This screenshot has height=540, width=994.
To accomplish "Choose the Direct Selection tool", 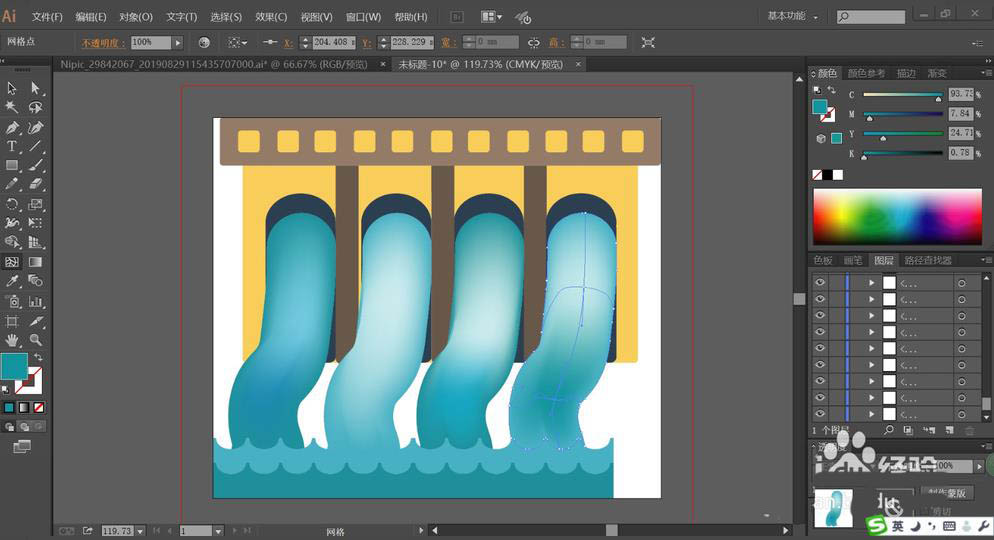I will [x=36, y=88].
